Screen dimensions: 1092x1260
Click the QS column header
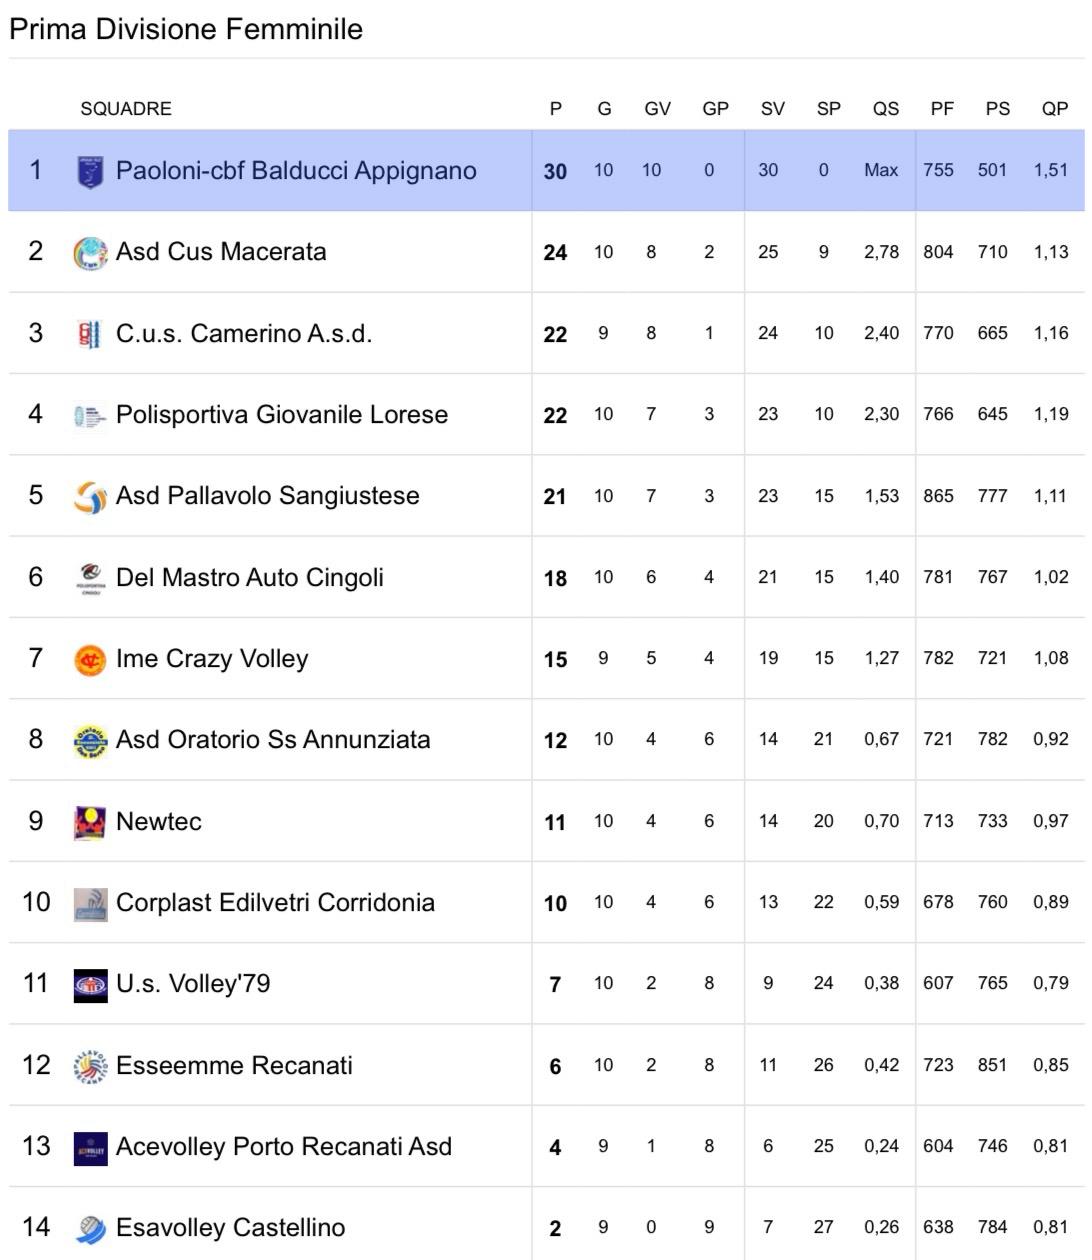click(885, 109)
